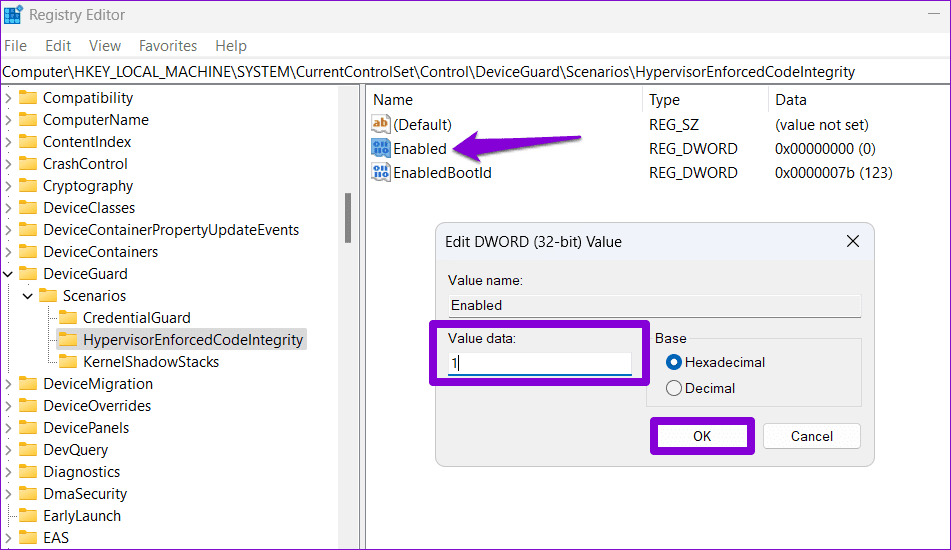Image resolution: width=951 pixels, height=550 pixels.
Task: Collapse the DeviceGuard key
Action: [x=8, y=274]
